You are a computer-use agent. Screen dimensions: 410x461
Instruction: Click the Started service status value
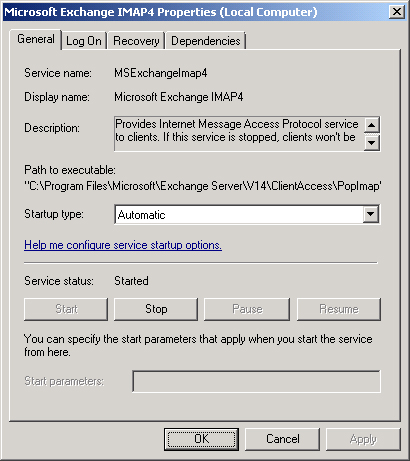(x=131, y=281)
